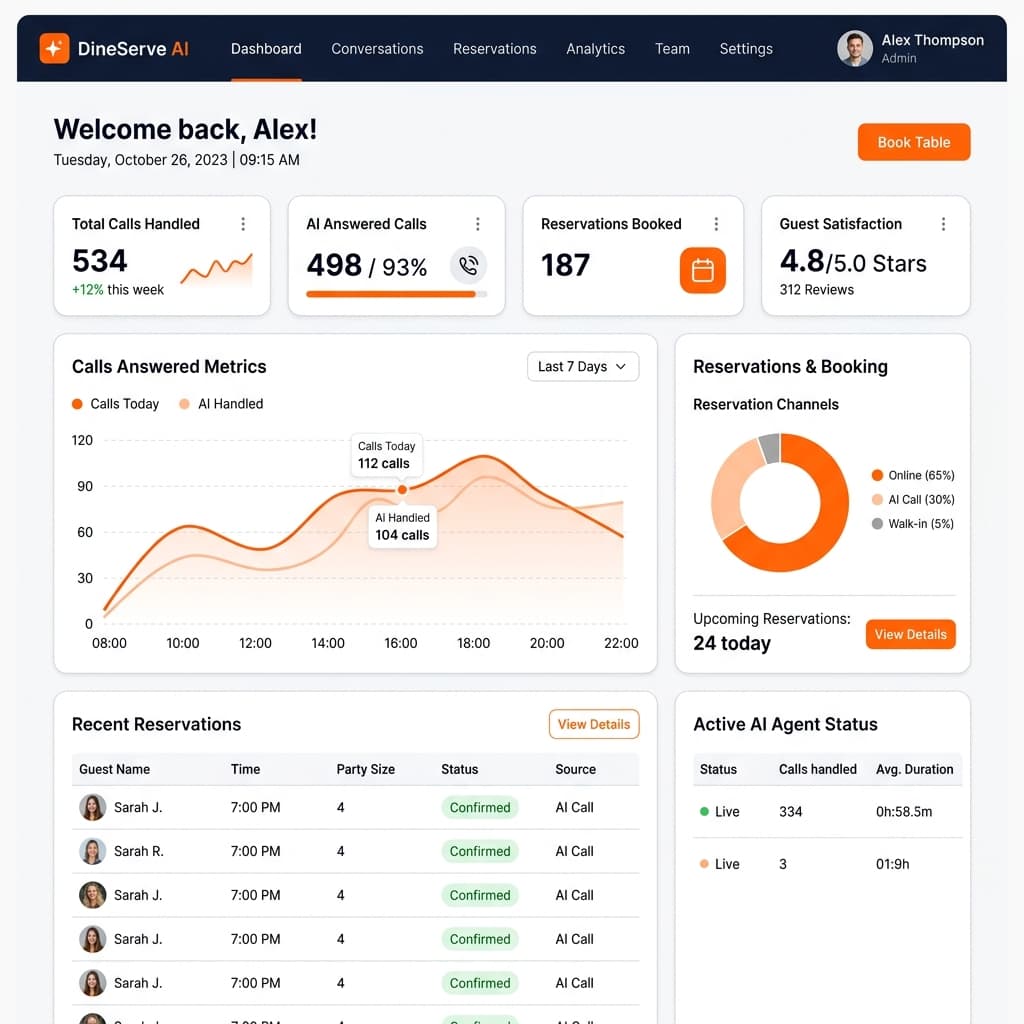Toggle the AI Handled legend series
Image resolution: width=1024 pixels, height=1024 pixels.
pos(221,404)
